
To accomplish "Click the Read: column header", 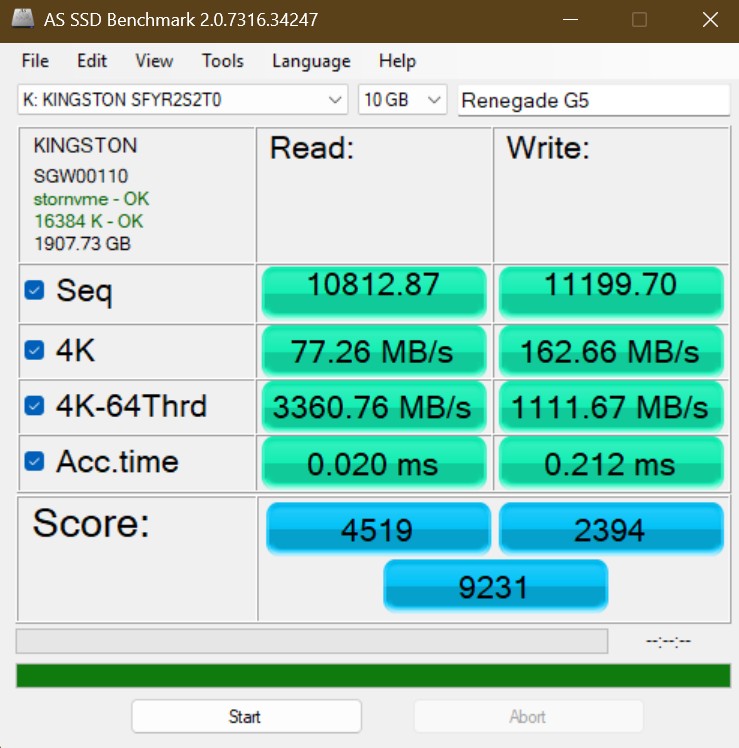I will (312, 148).
